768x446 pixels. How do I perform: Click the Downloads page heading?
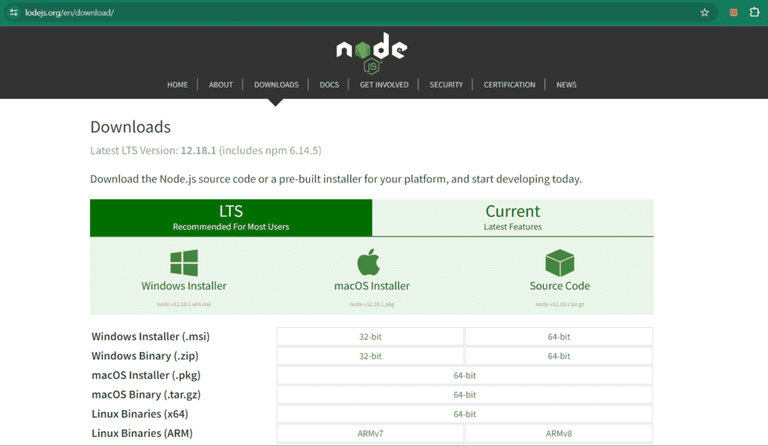click(130, 127)
